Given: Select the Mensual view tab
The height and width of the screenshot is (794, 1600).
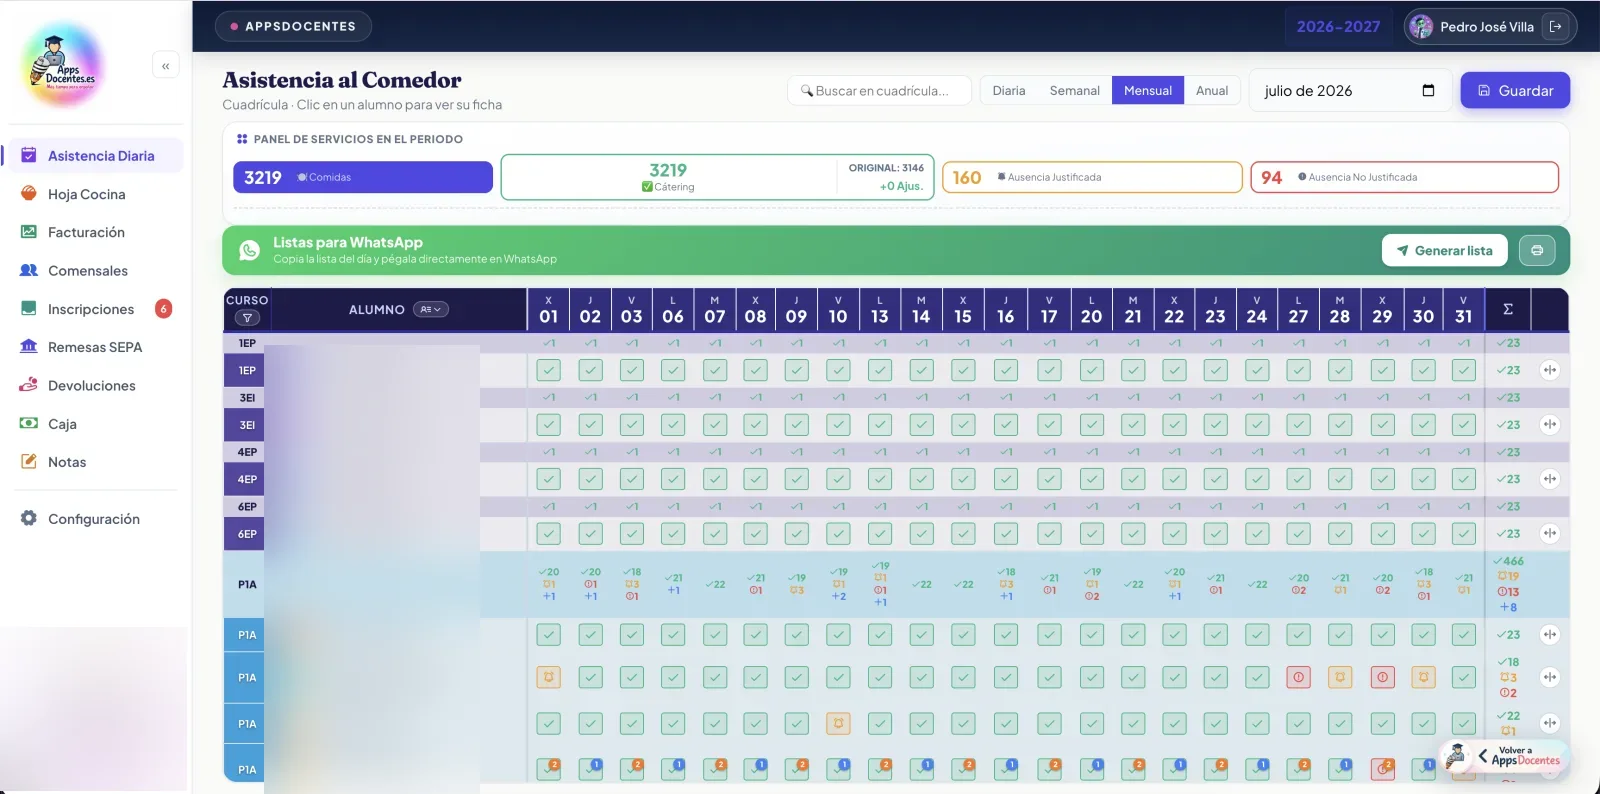Looking at the screenshot, I should (x=1148, y=90).
